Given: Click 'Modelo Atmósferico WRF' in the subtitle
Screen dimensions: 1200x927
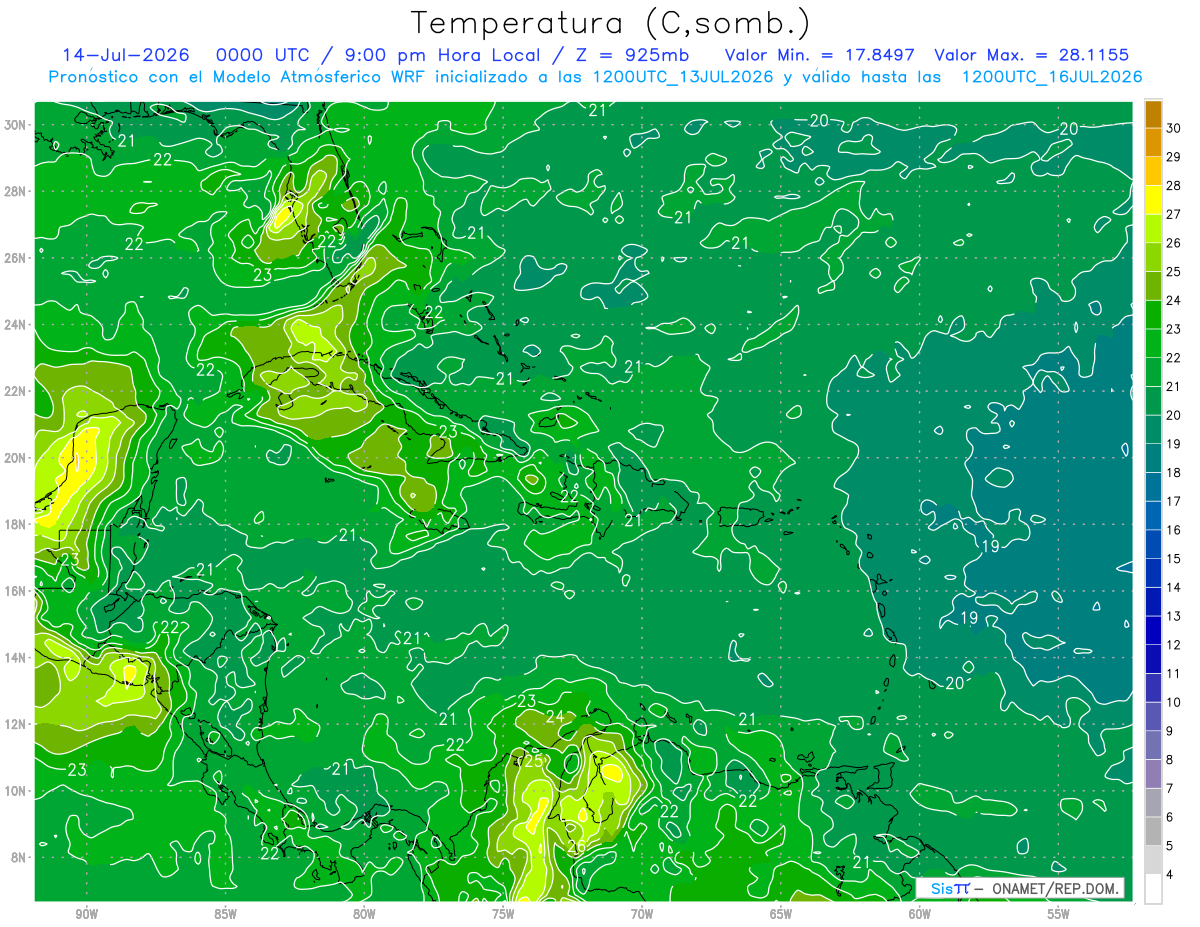Looking at the screenshot, I should point(318,77).
